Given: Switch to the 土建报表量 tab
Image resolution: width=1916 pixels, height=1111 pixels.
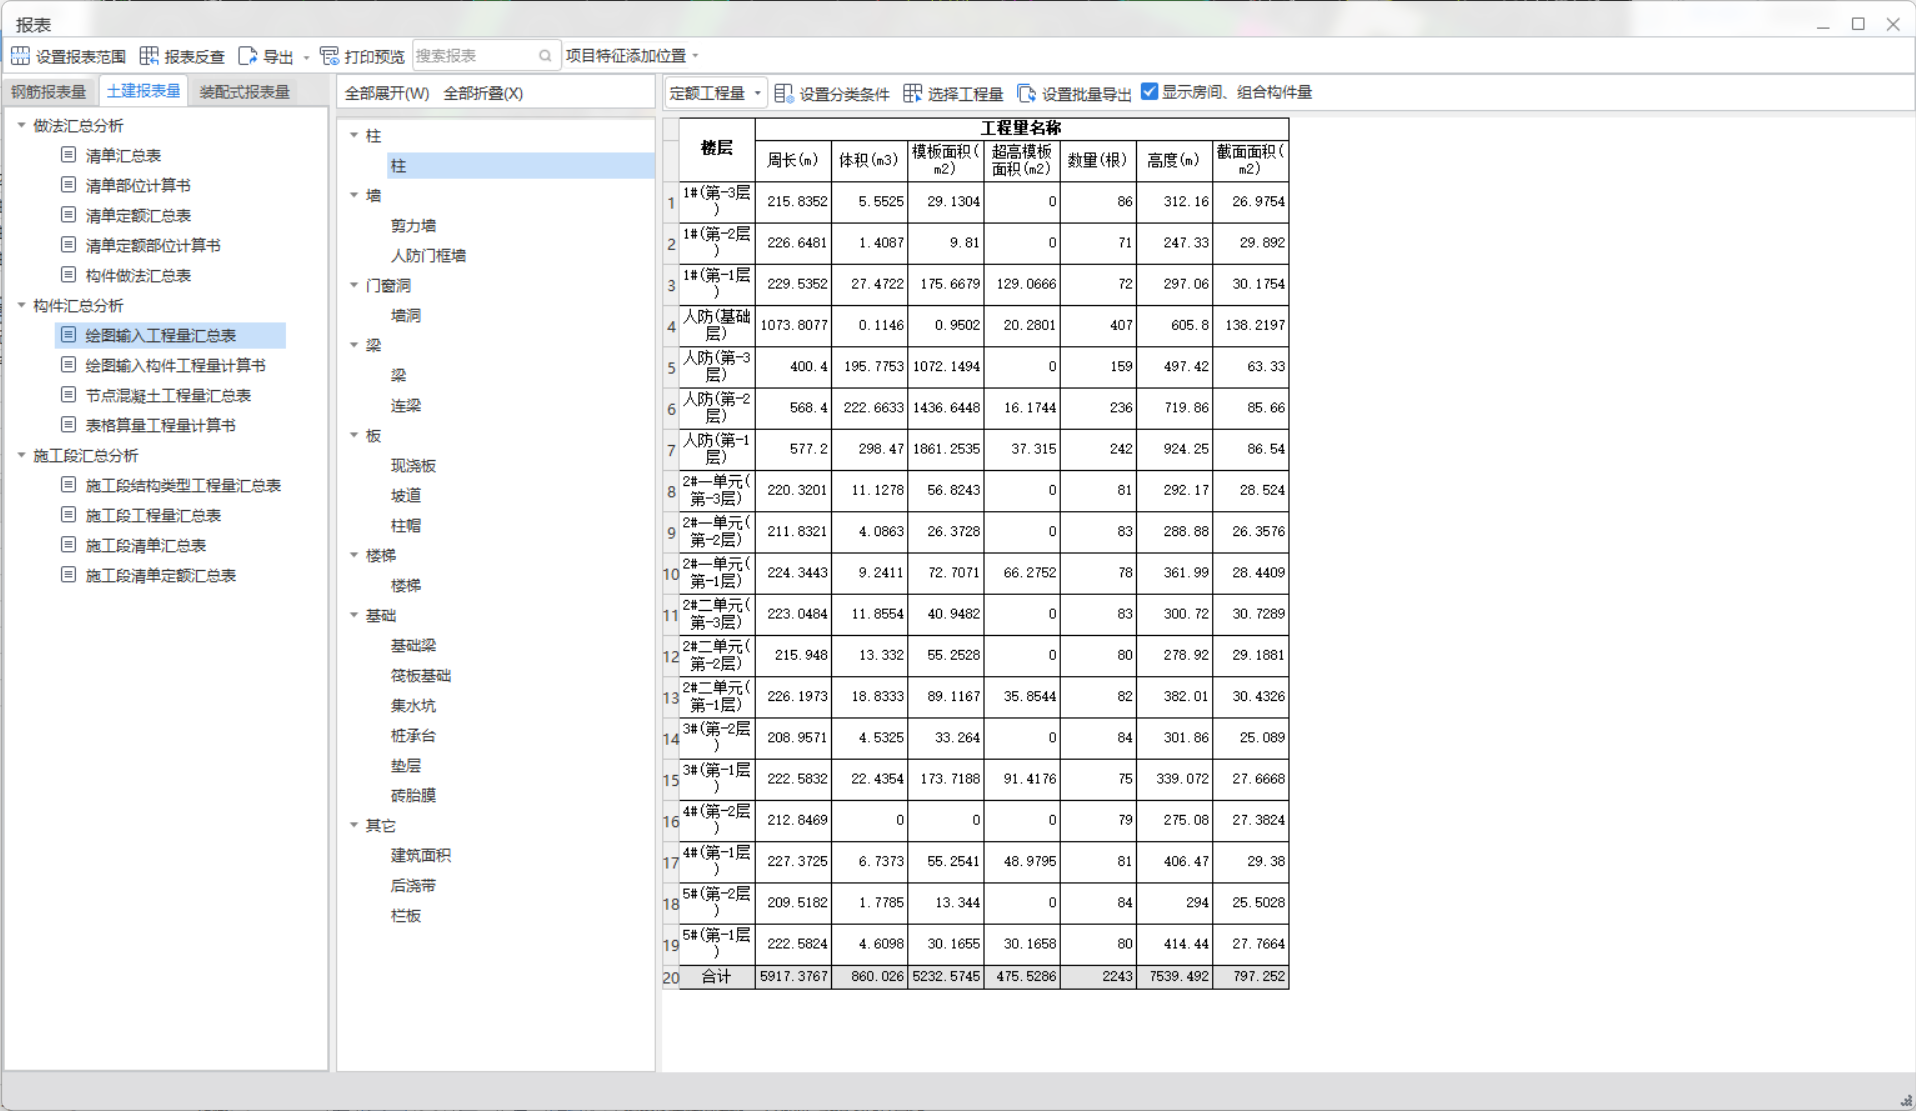Looking at the screenshot, I should [143, 91].
